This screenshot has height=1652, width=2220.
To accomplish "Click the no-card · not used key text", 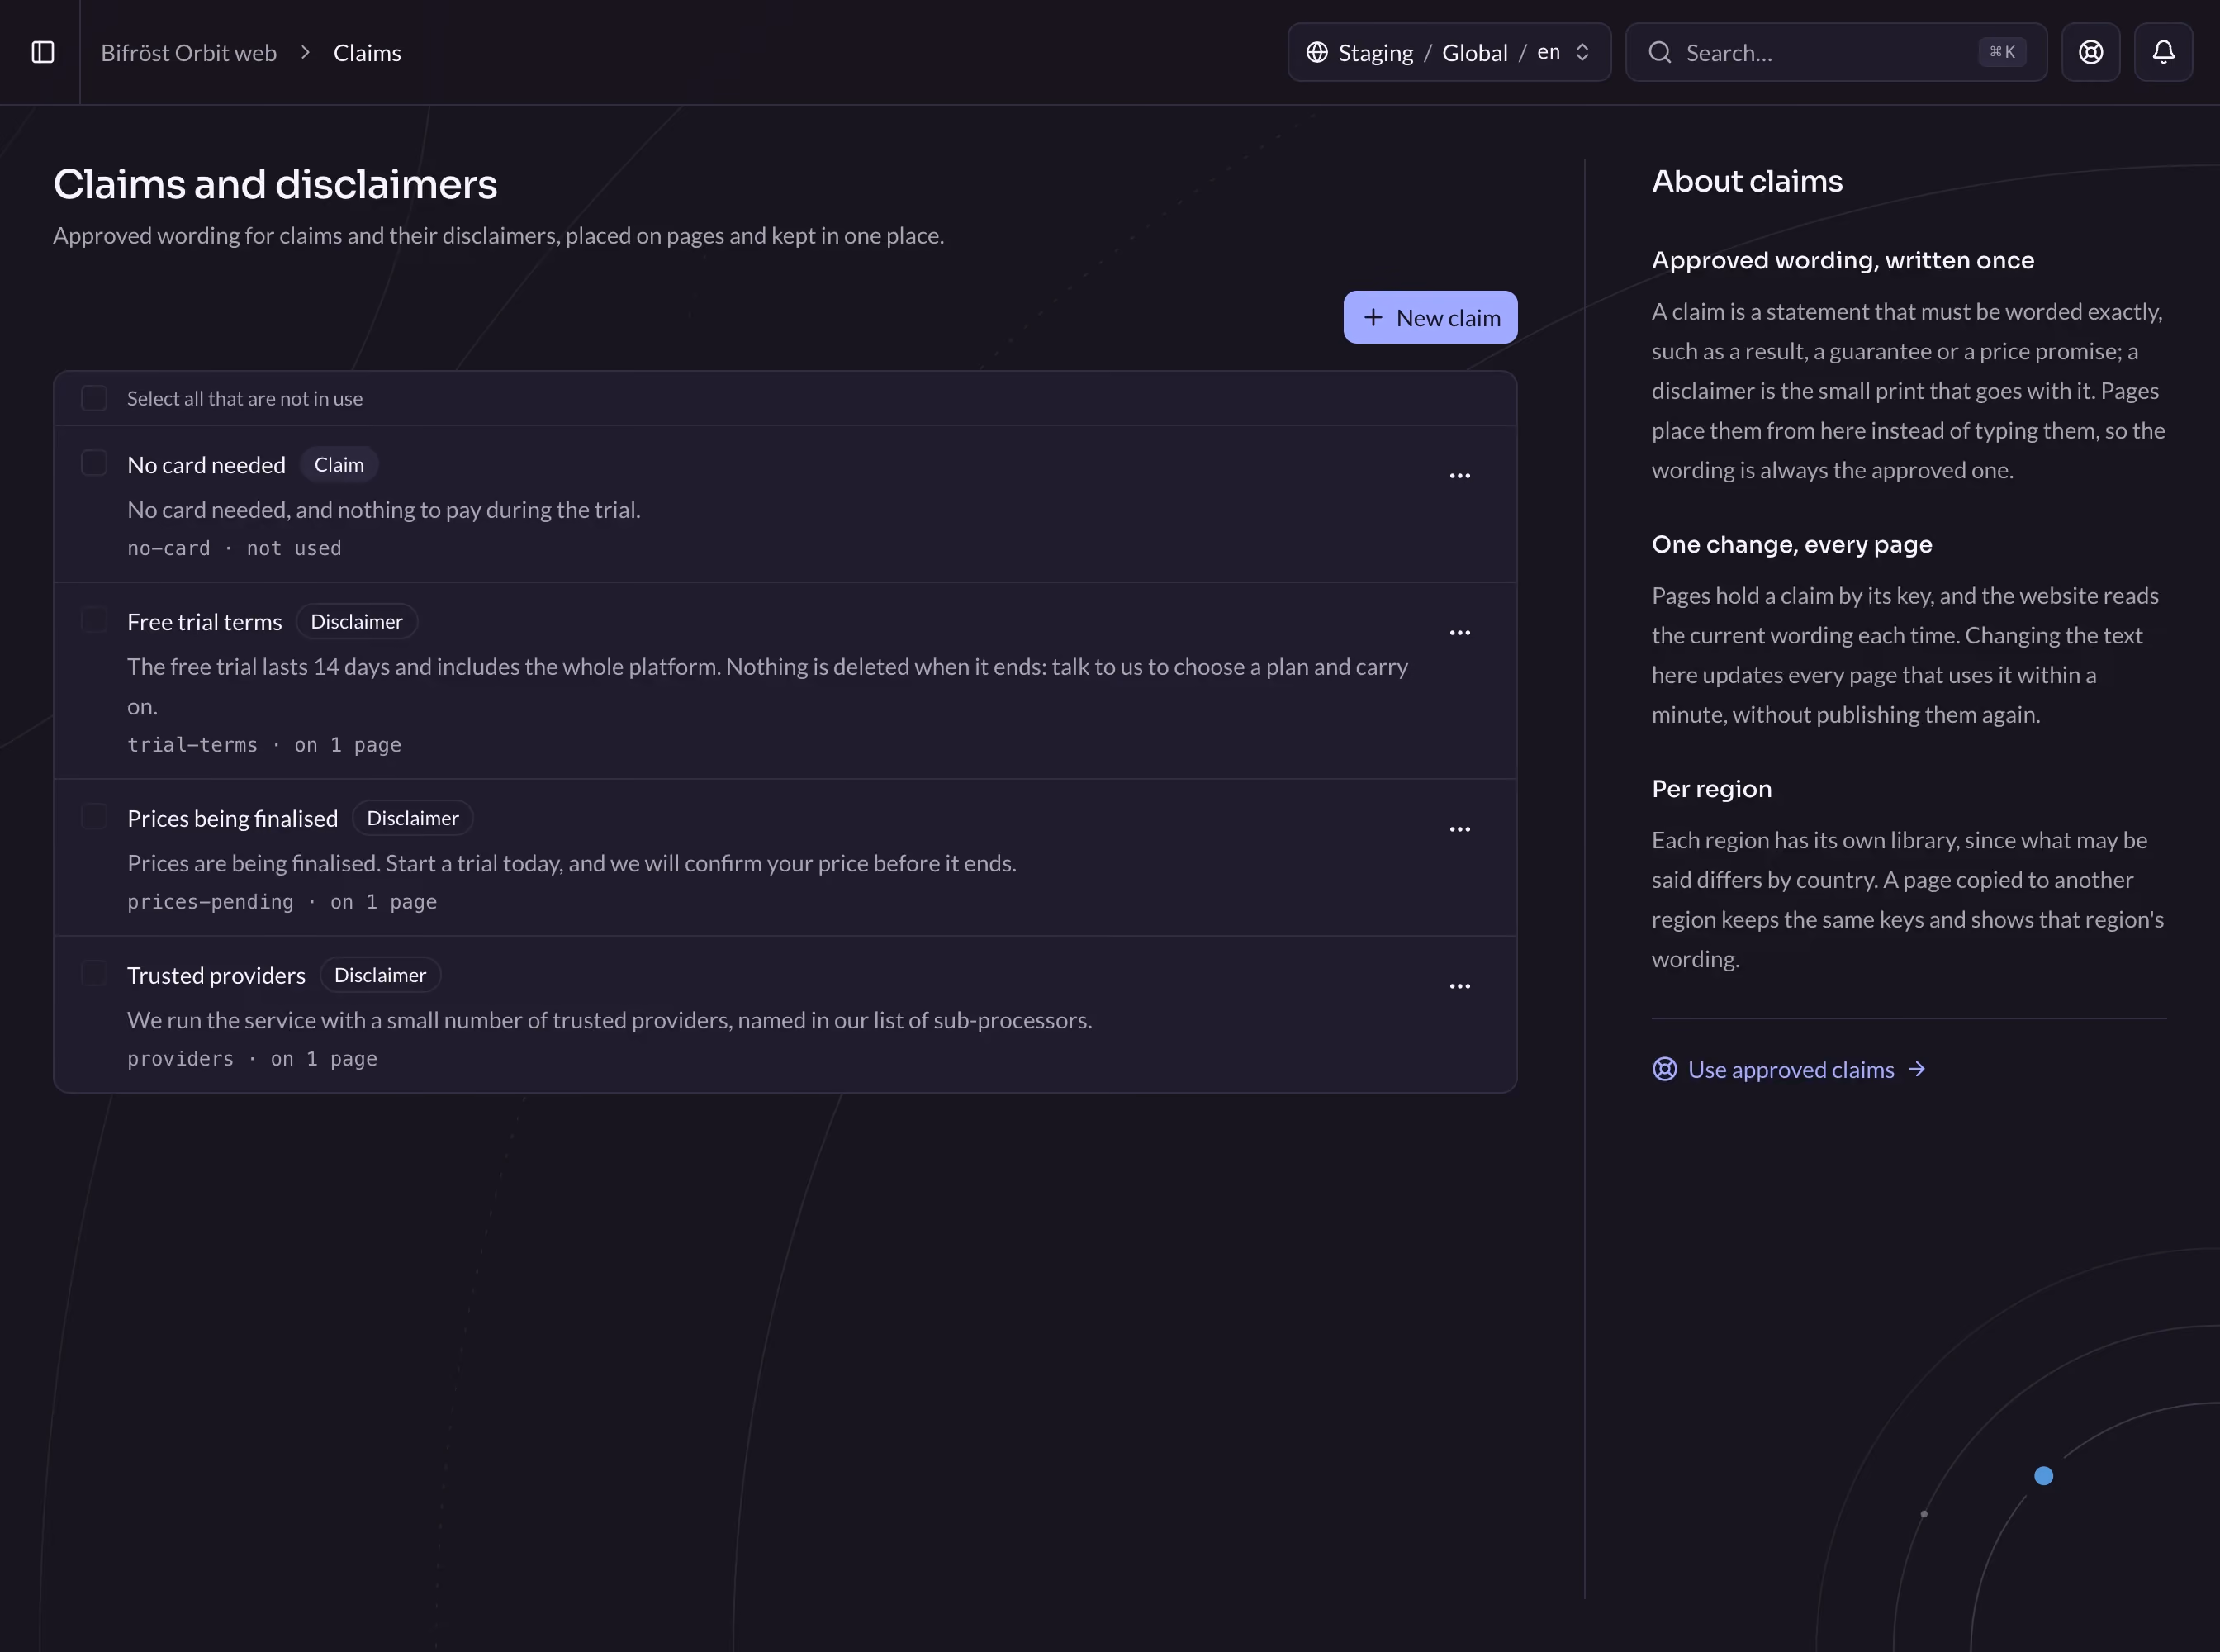I will (x=234, y=548).
